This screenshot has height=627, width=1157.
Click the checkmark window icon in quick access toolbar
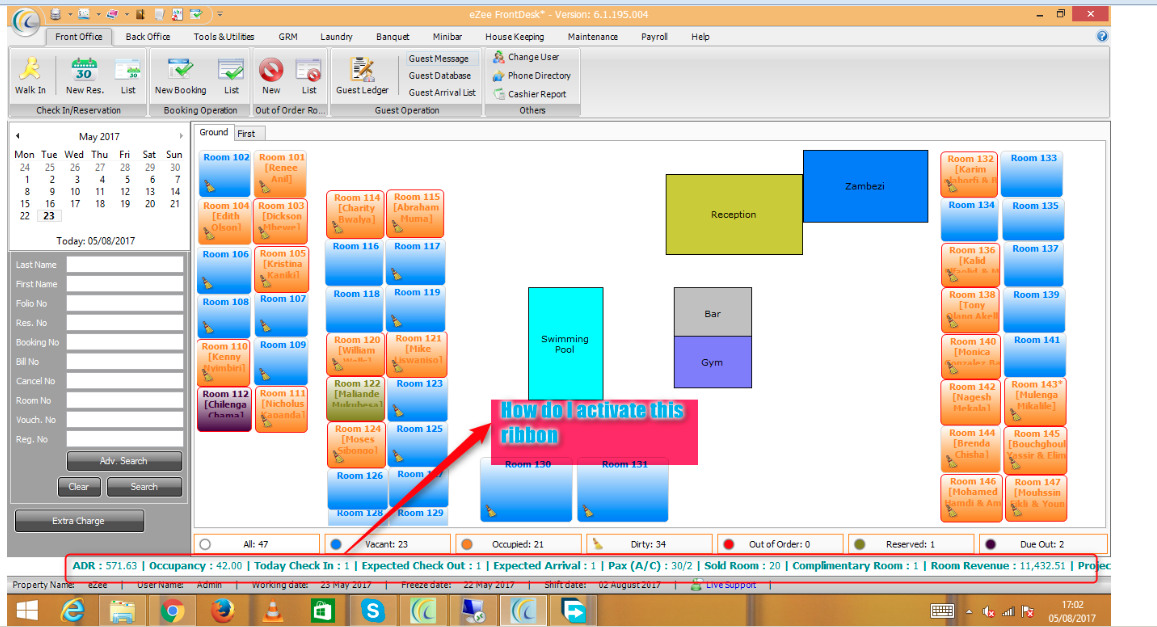(196, 14)
